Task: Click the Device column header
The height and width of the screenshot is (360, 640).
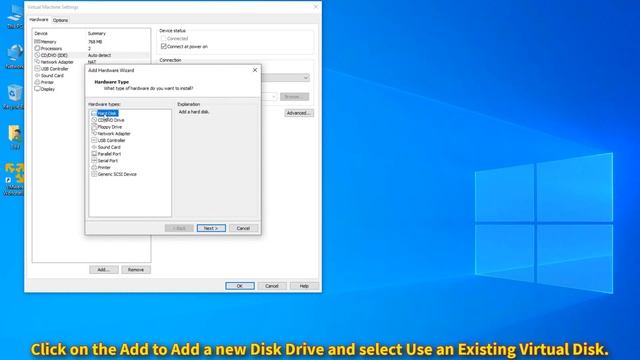Action: 41,33
